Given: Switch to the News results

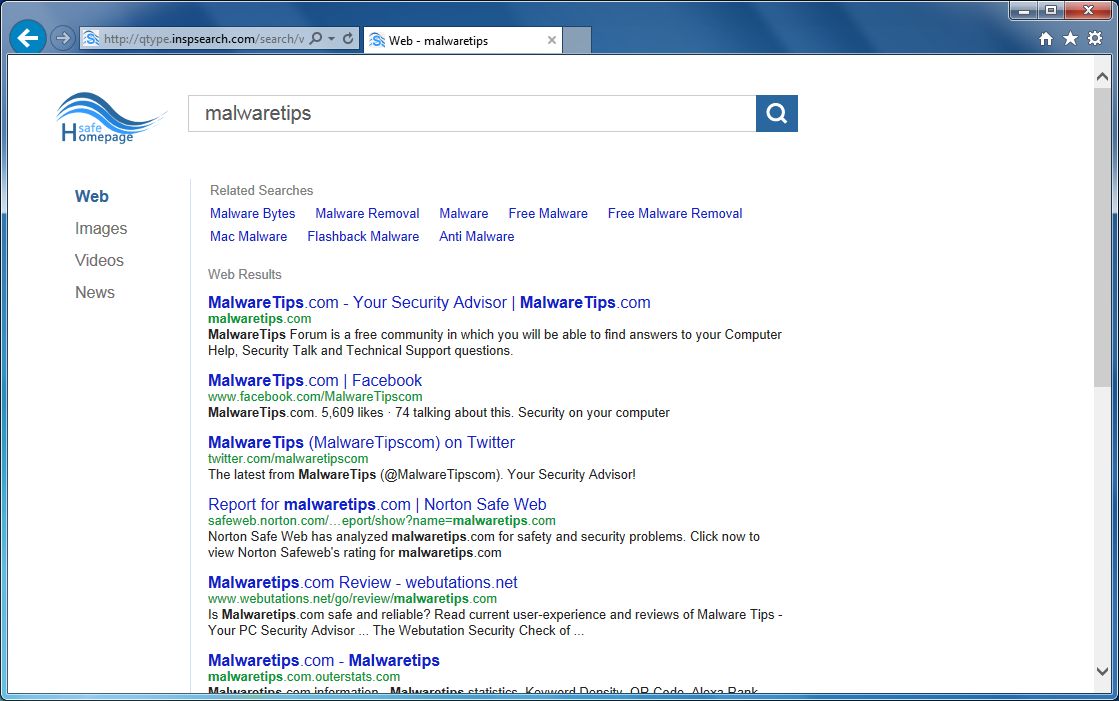Looking at the screenshot, I should pos(95,292).
